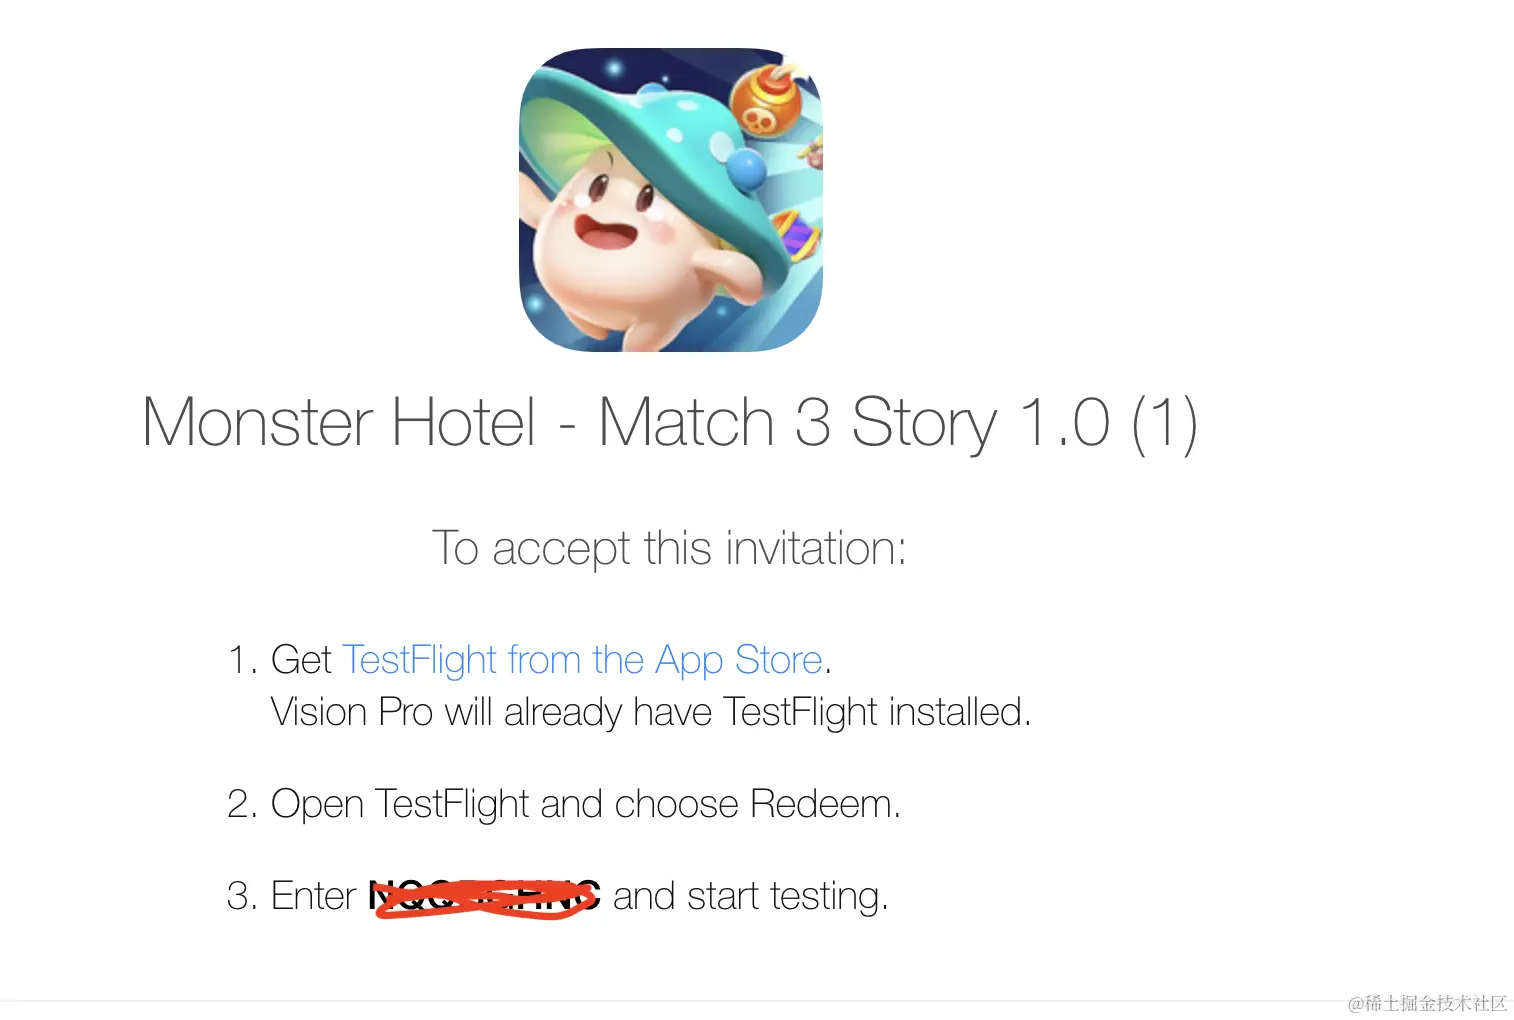The width and height of the screenshot is (1514, 1020).
Task: Click the 'Open TestFlight and choose Redeem' step
Action: pos(564,804)
